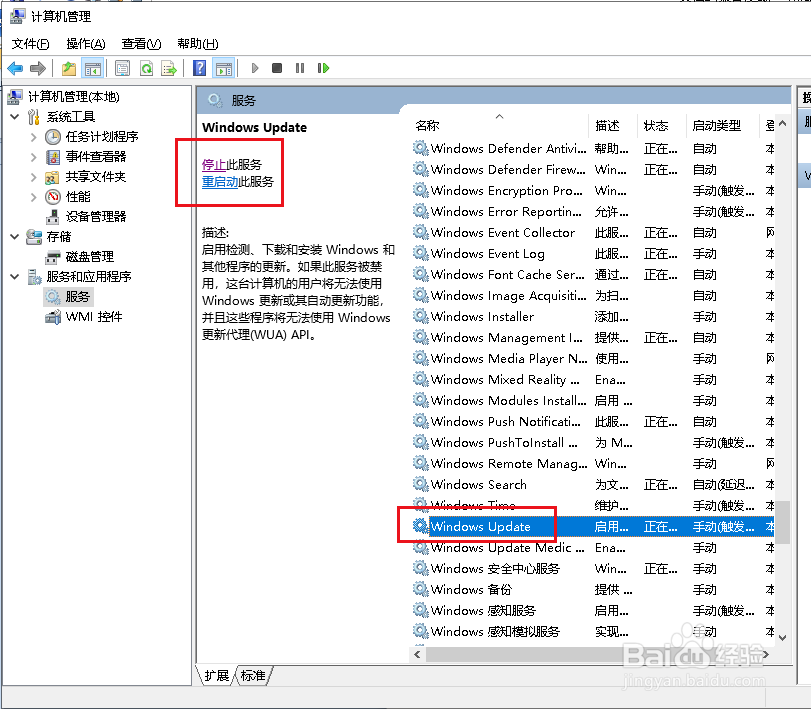
Task: Expand the 任务计划程序 node chevron
Action: pyautogui.click(x=34, y=137)
